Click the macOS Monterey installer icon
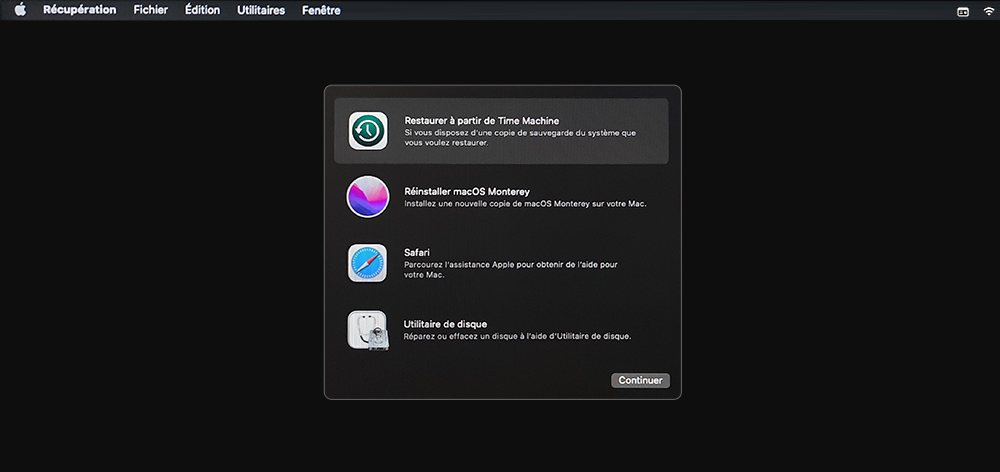This screenshot has width=1000, height=472. (368, 197)
